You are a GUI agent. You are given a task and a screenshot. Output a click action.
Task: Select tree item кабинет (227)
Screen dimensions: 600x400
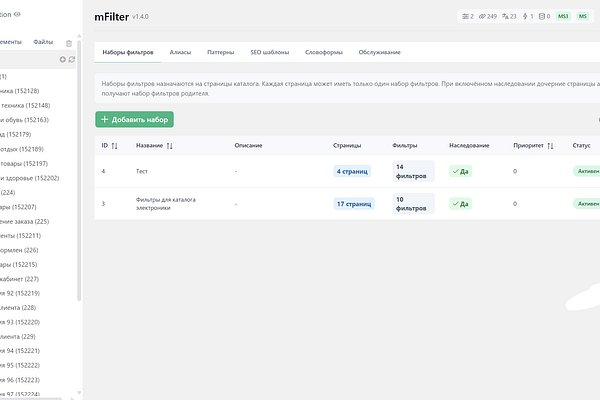[x=20, y=279]
